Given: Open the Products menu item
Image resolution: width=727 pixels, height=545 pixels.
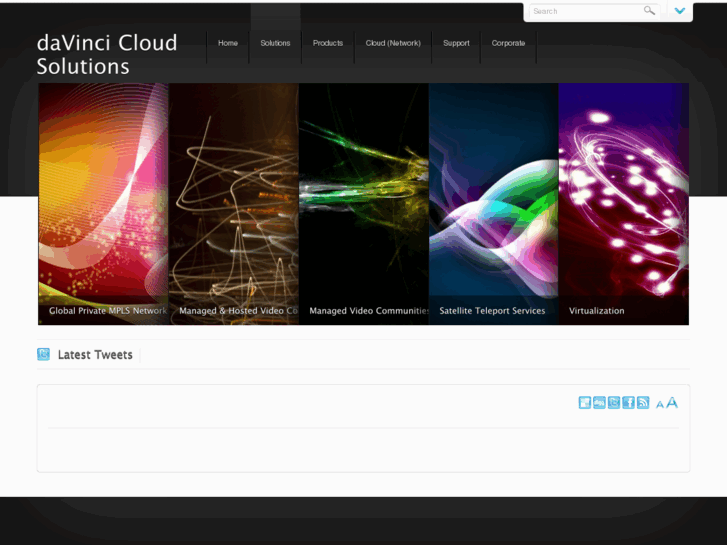Looking at the screenshot, I should point(328,43).
